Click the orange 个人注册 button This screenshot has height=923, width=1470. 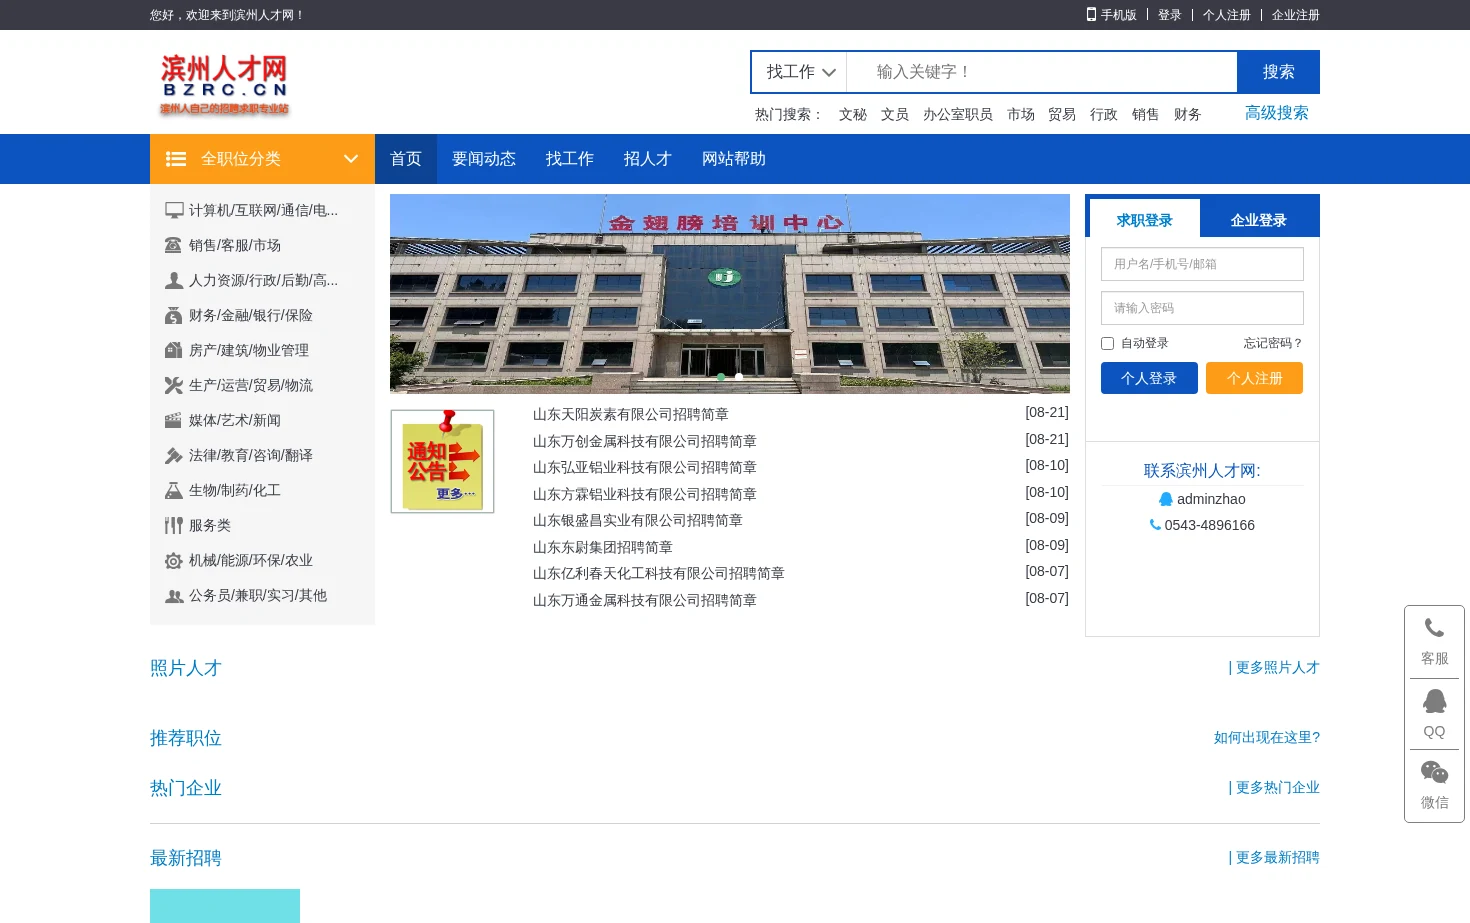click(1254, 378)
